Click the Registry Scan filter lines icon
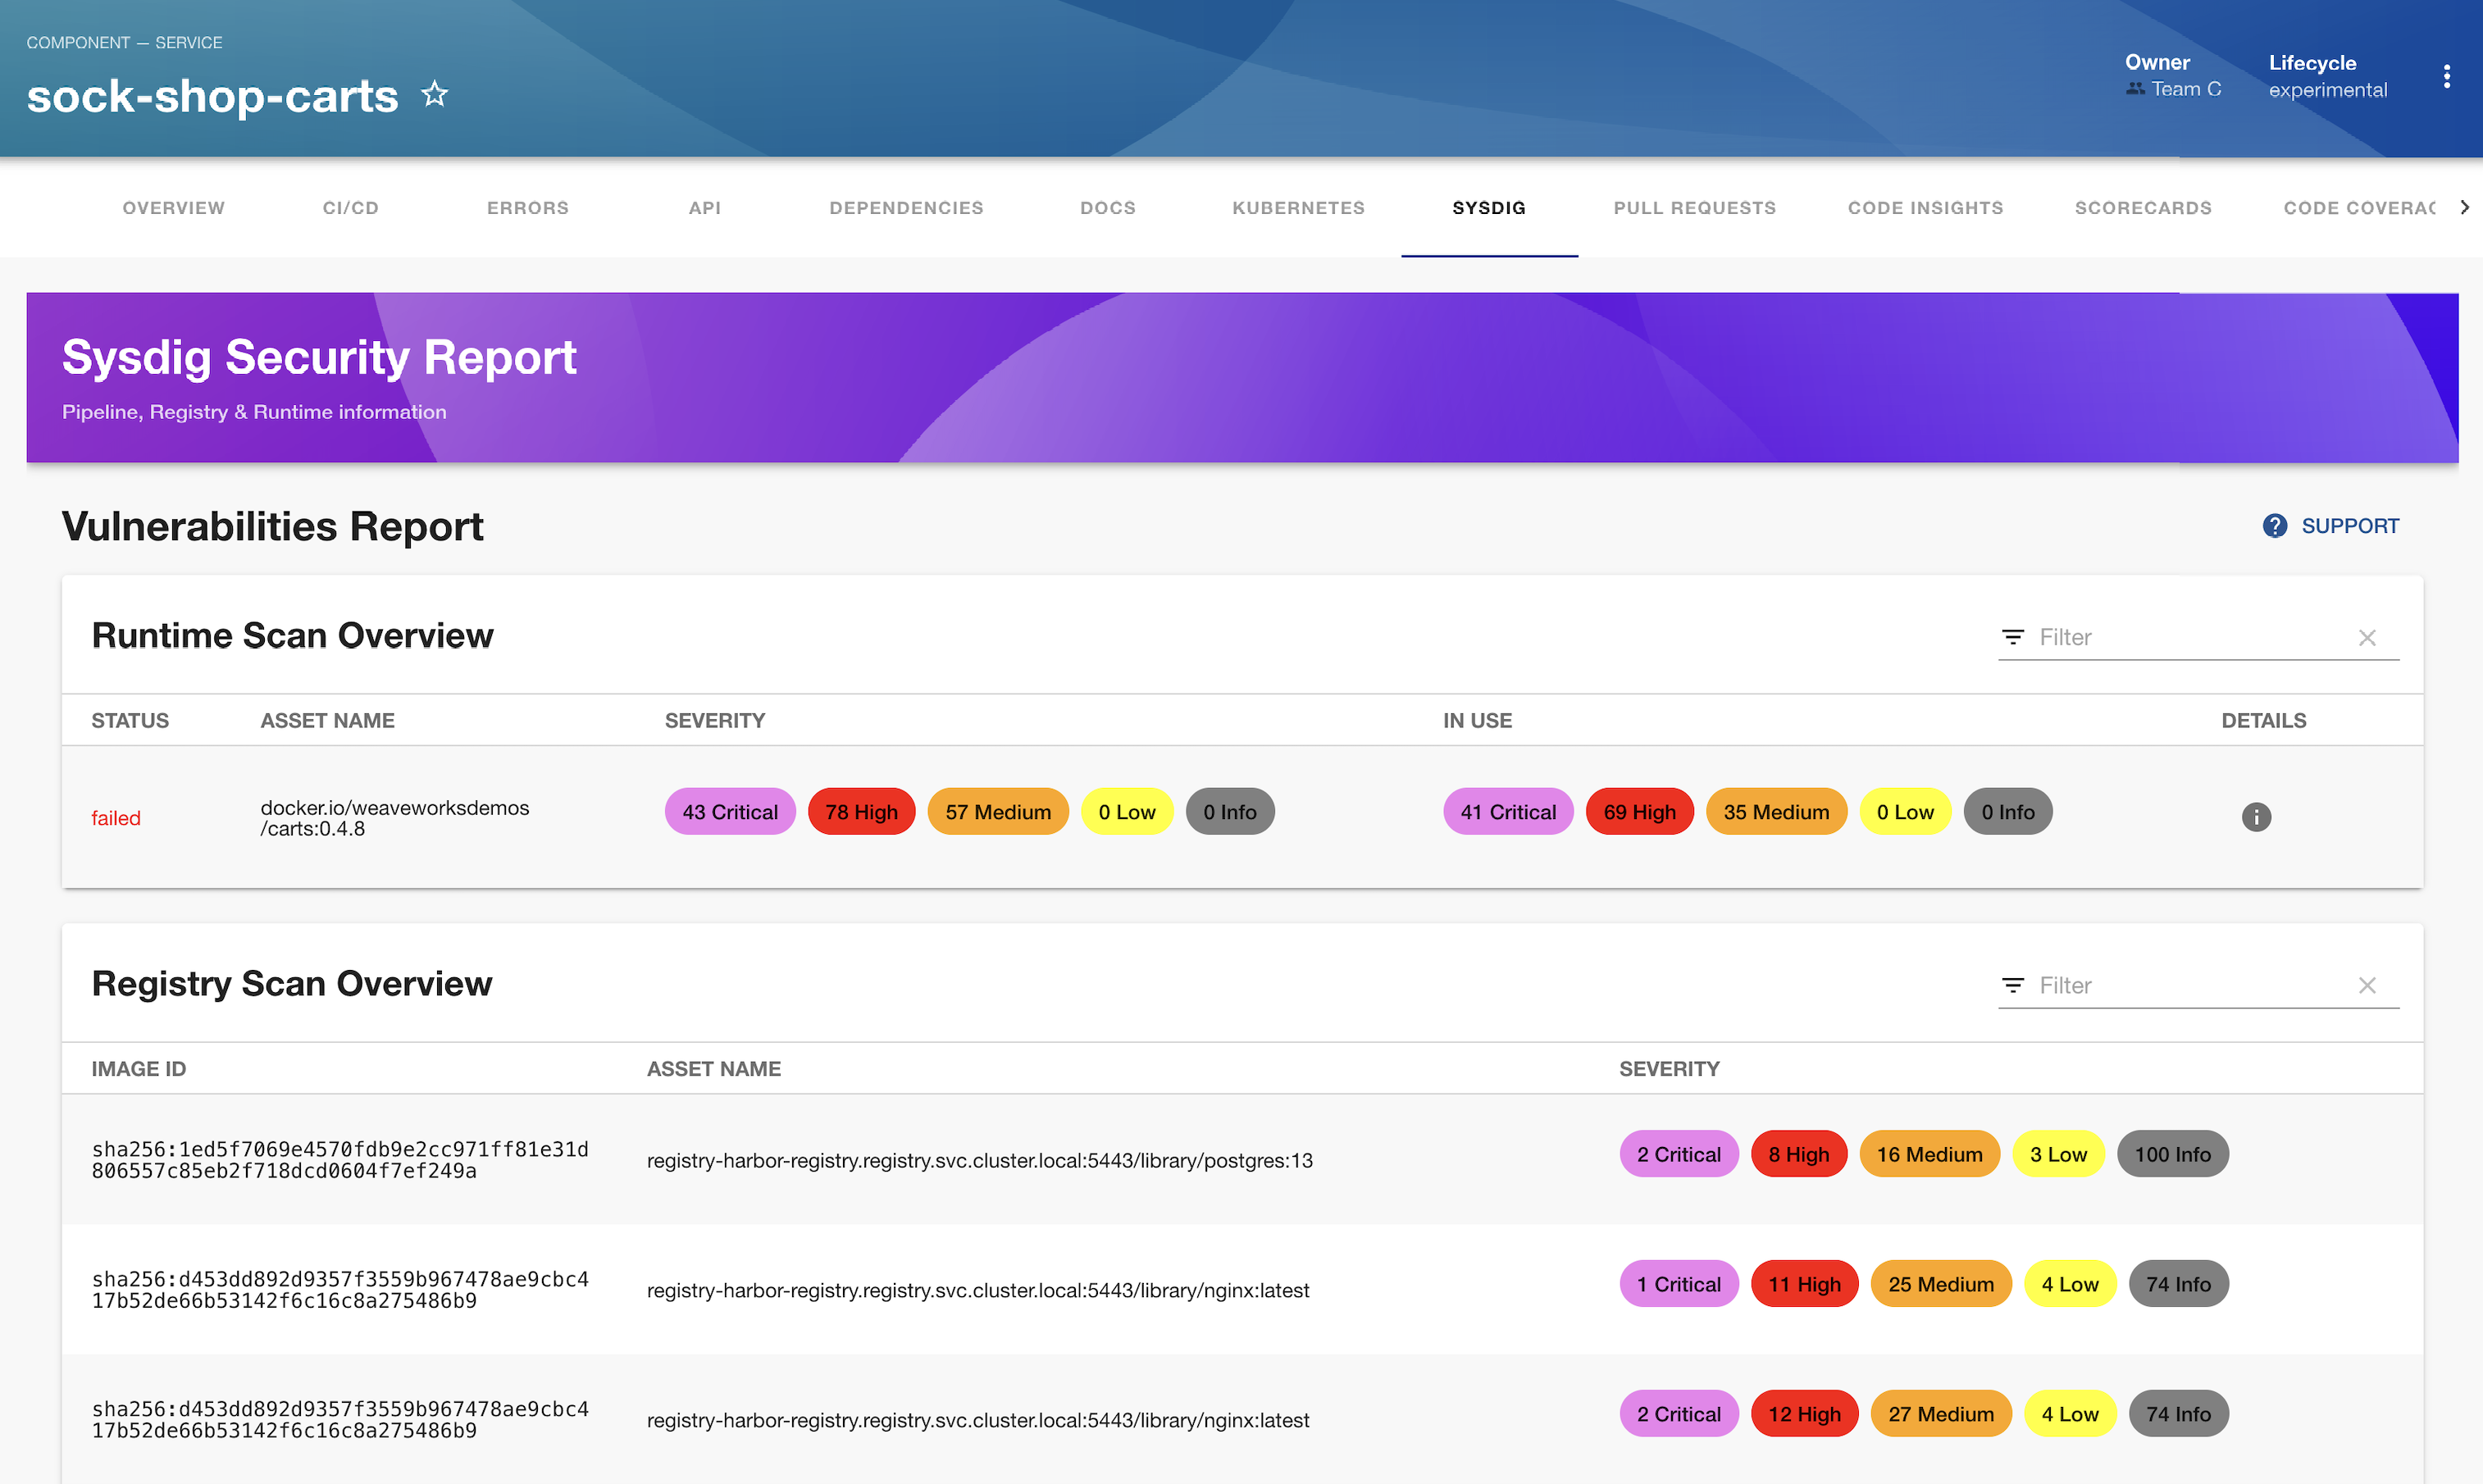 click(2012, 986)
